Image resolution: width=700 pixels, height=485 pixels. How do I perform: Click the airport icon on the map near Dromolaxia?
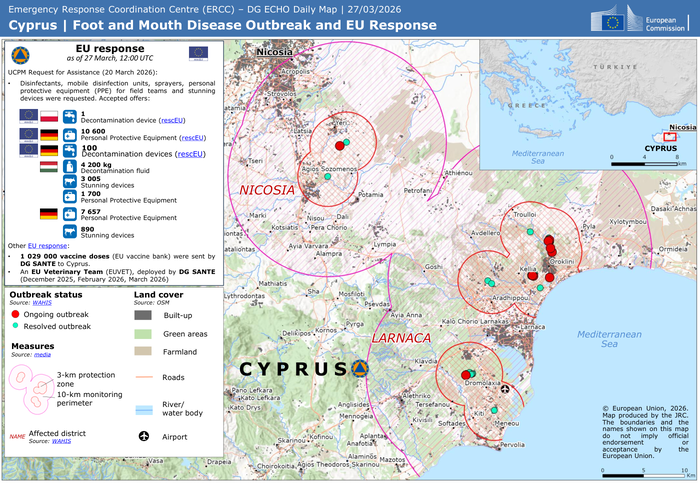click(x=505, y=389)
